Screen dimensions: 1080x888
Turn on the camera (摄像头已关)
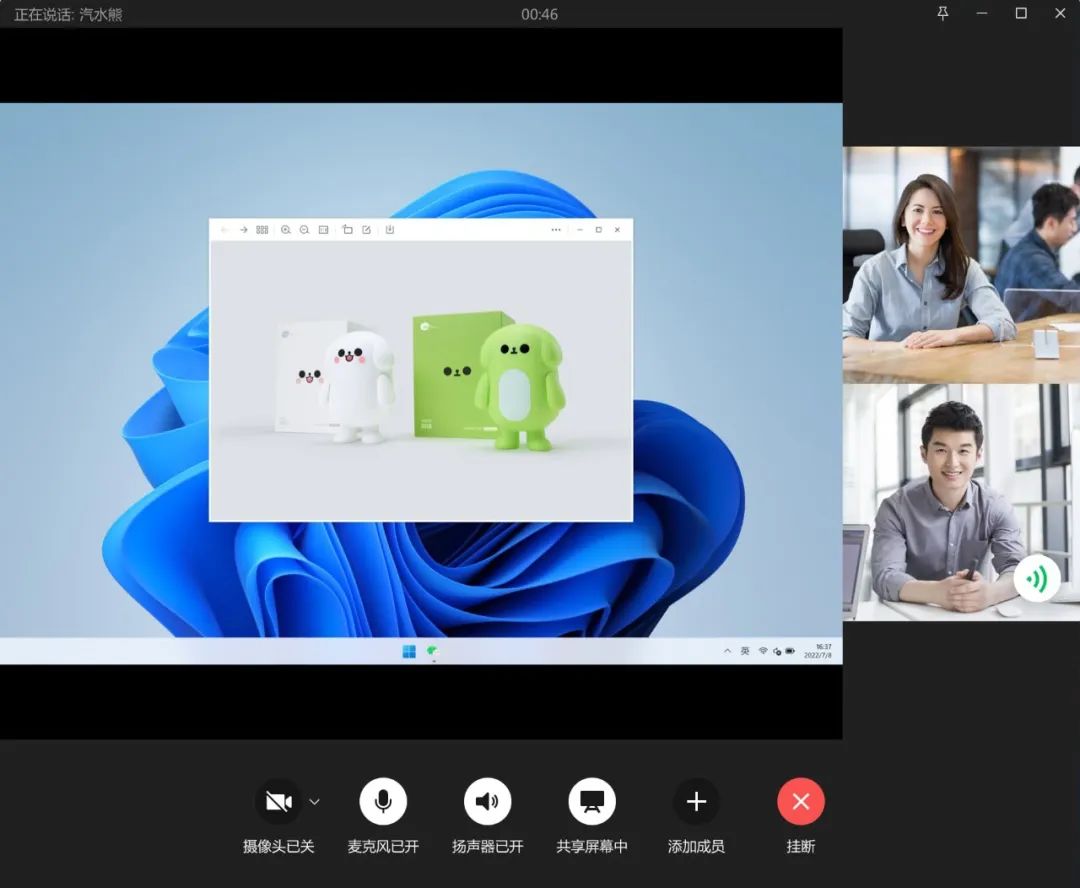pos(278,801)
